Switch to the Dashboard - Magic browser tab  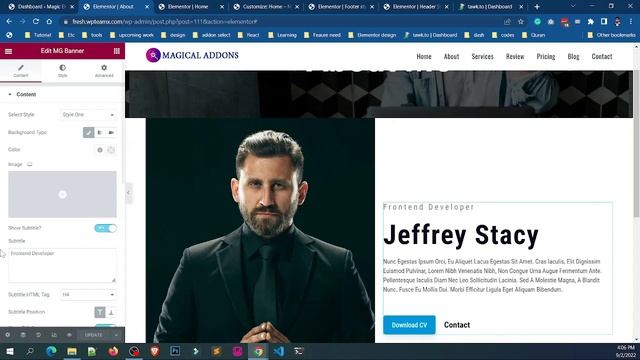40,7
